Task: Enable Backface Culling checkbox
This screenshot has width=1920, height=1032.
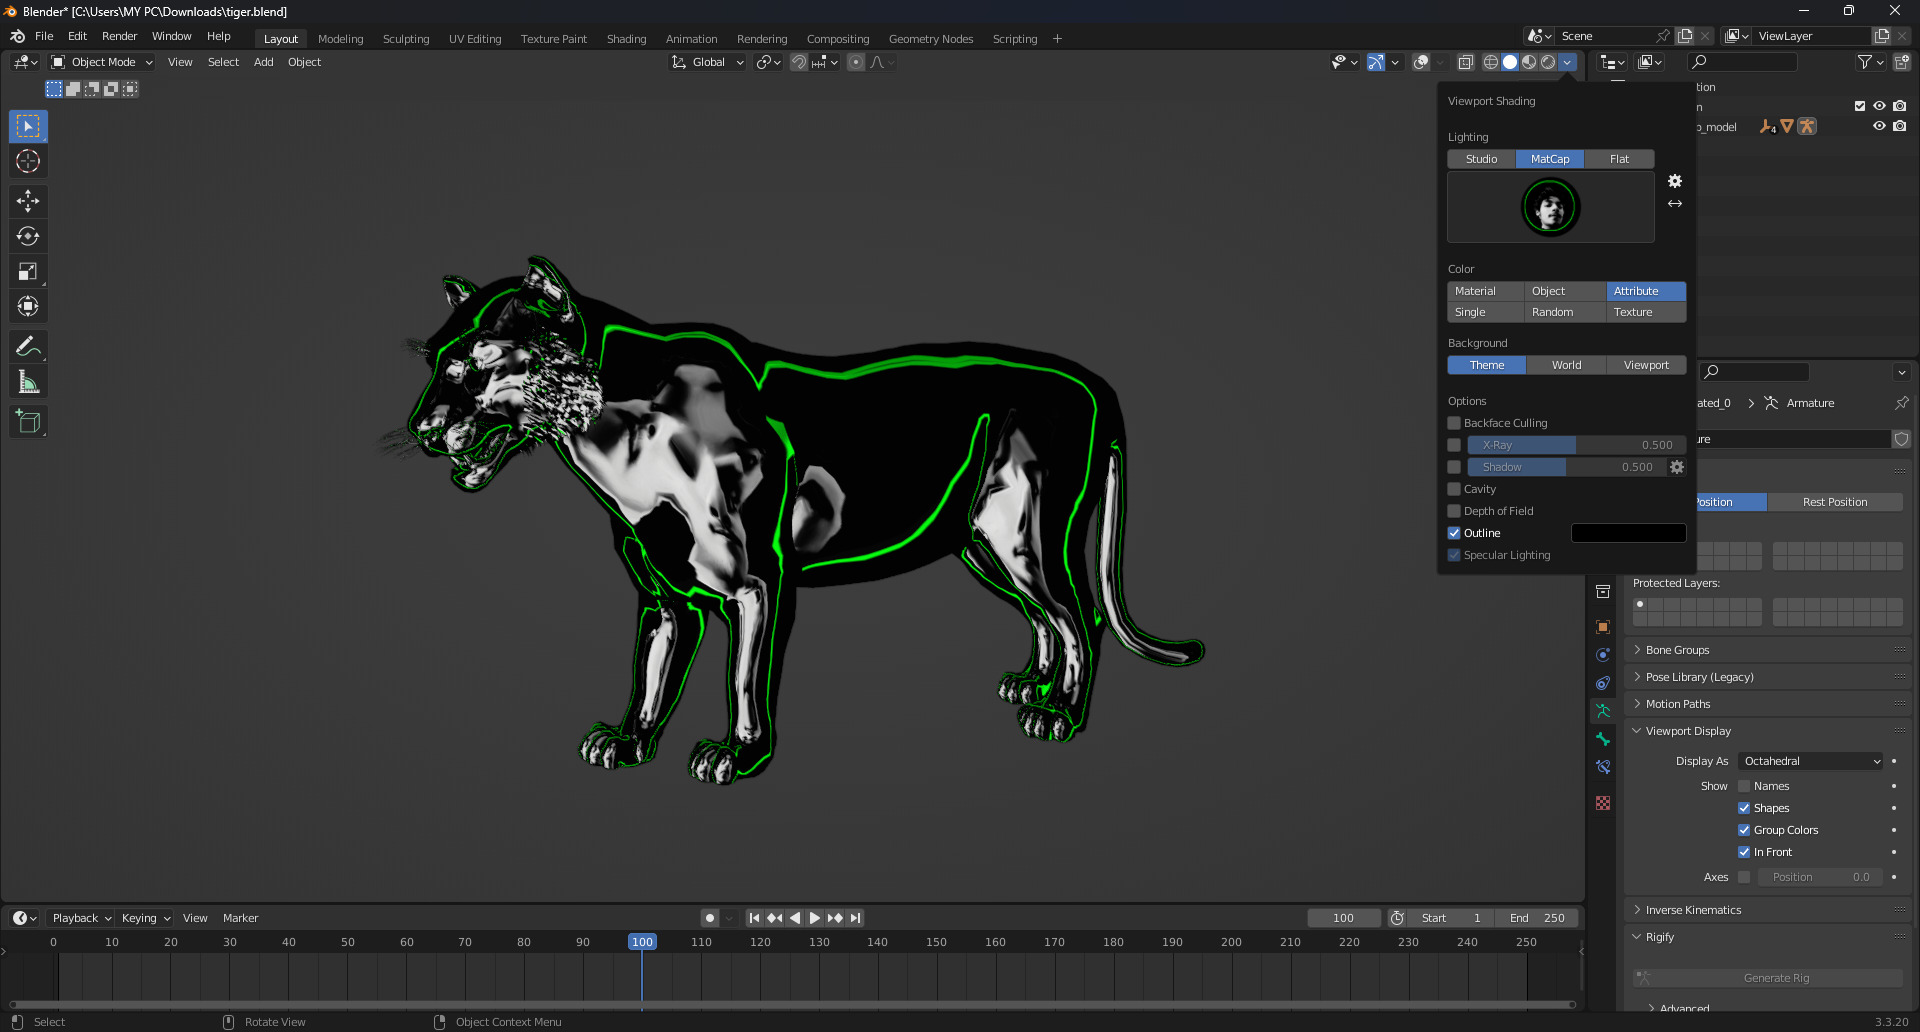Action: point(1454,423)
